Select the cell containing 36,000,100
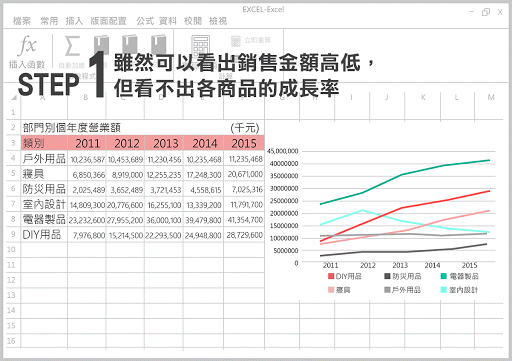Viewport: 512px width, 361px height. 164,220
